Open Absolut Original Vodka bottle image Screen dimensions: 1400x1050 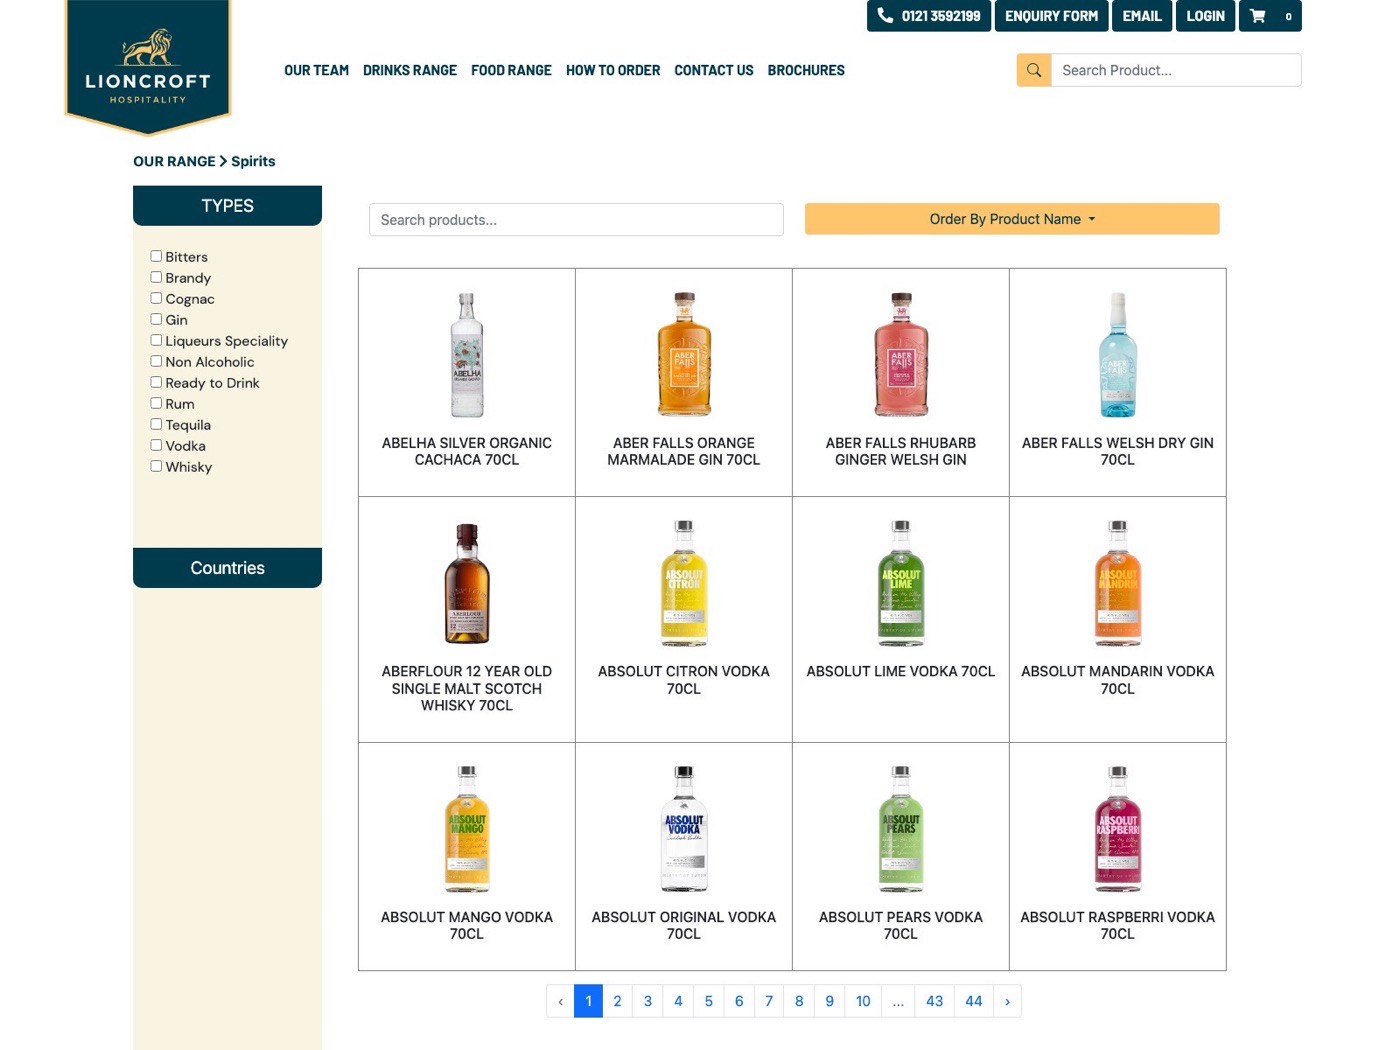click(684, 829)
